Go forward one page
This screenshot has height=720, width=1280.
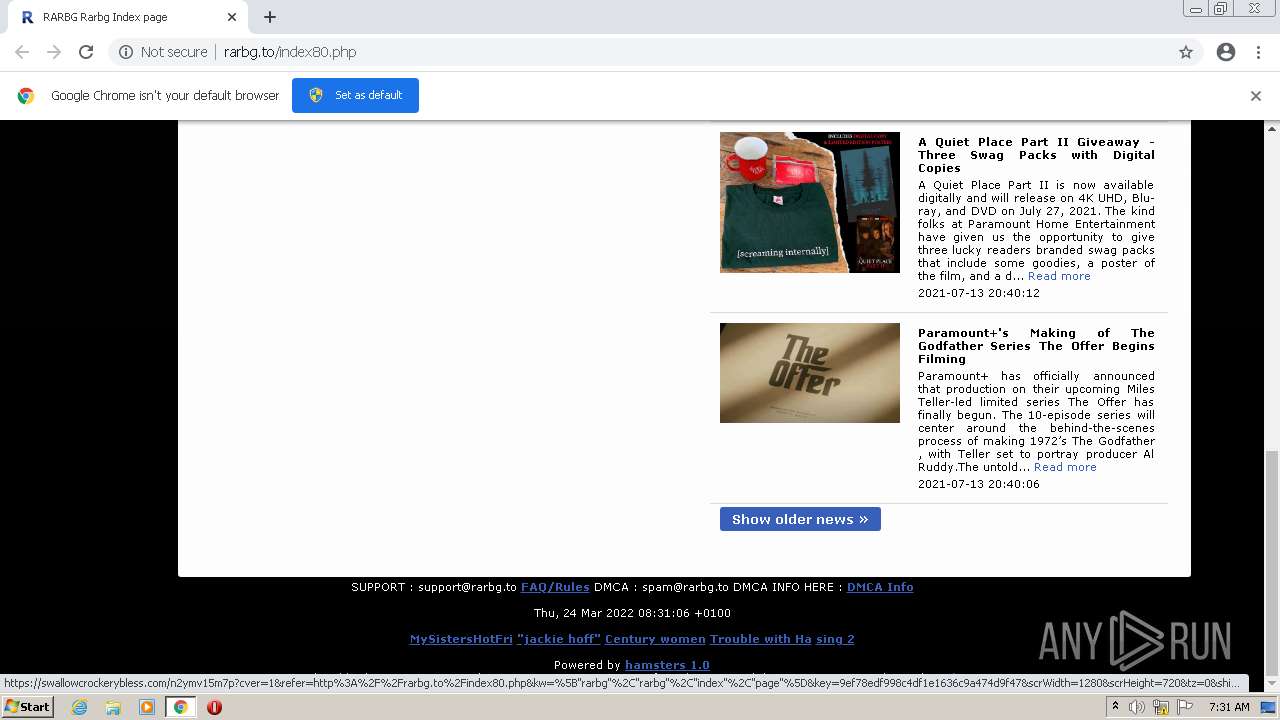point(54,52)
